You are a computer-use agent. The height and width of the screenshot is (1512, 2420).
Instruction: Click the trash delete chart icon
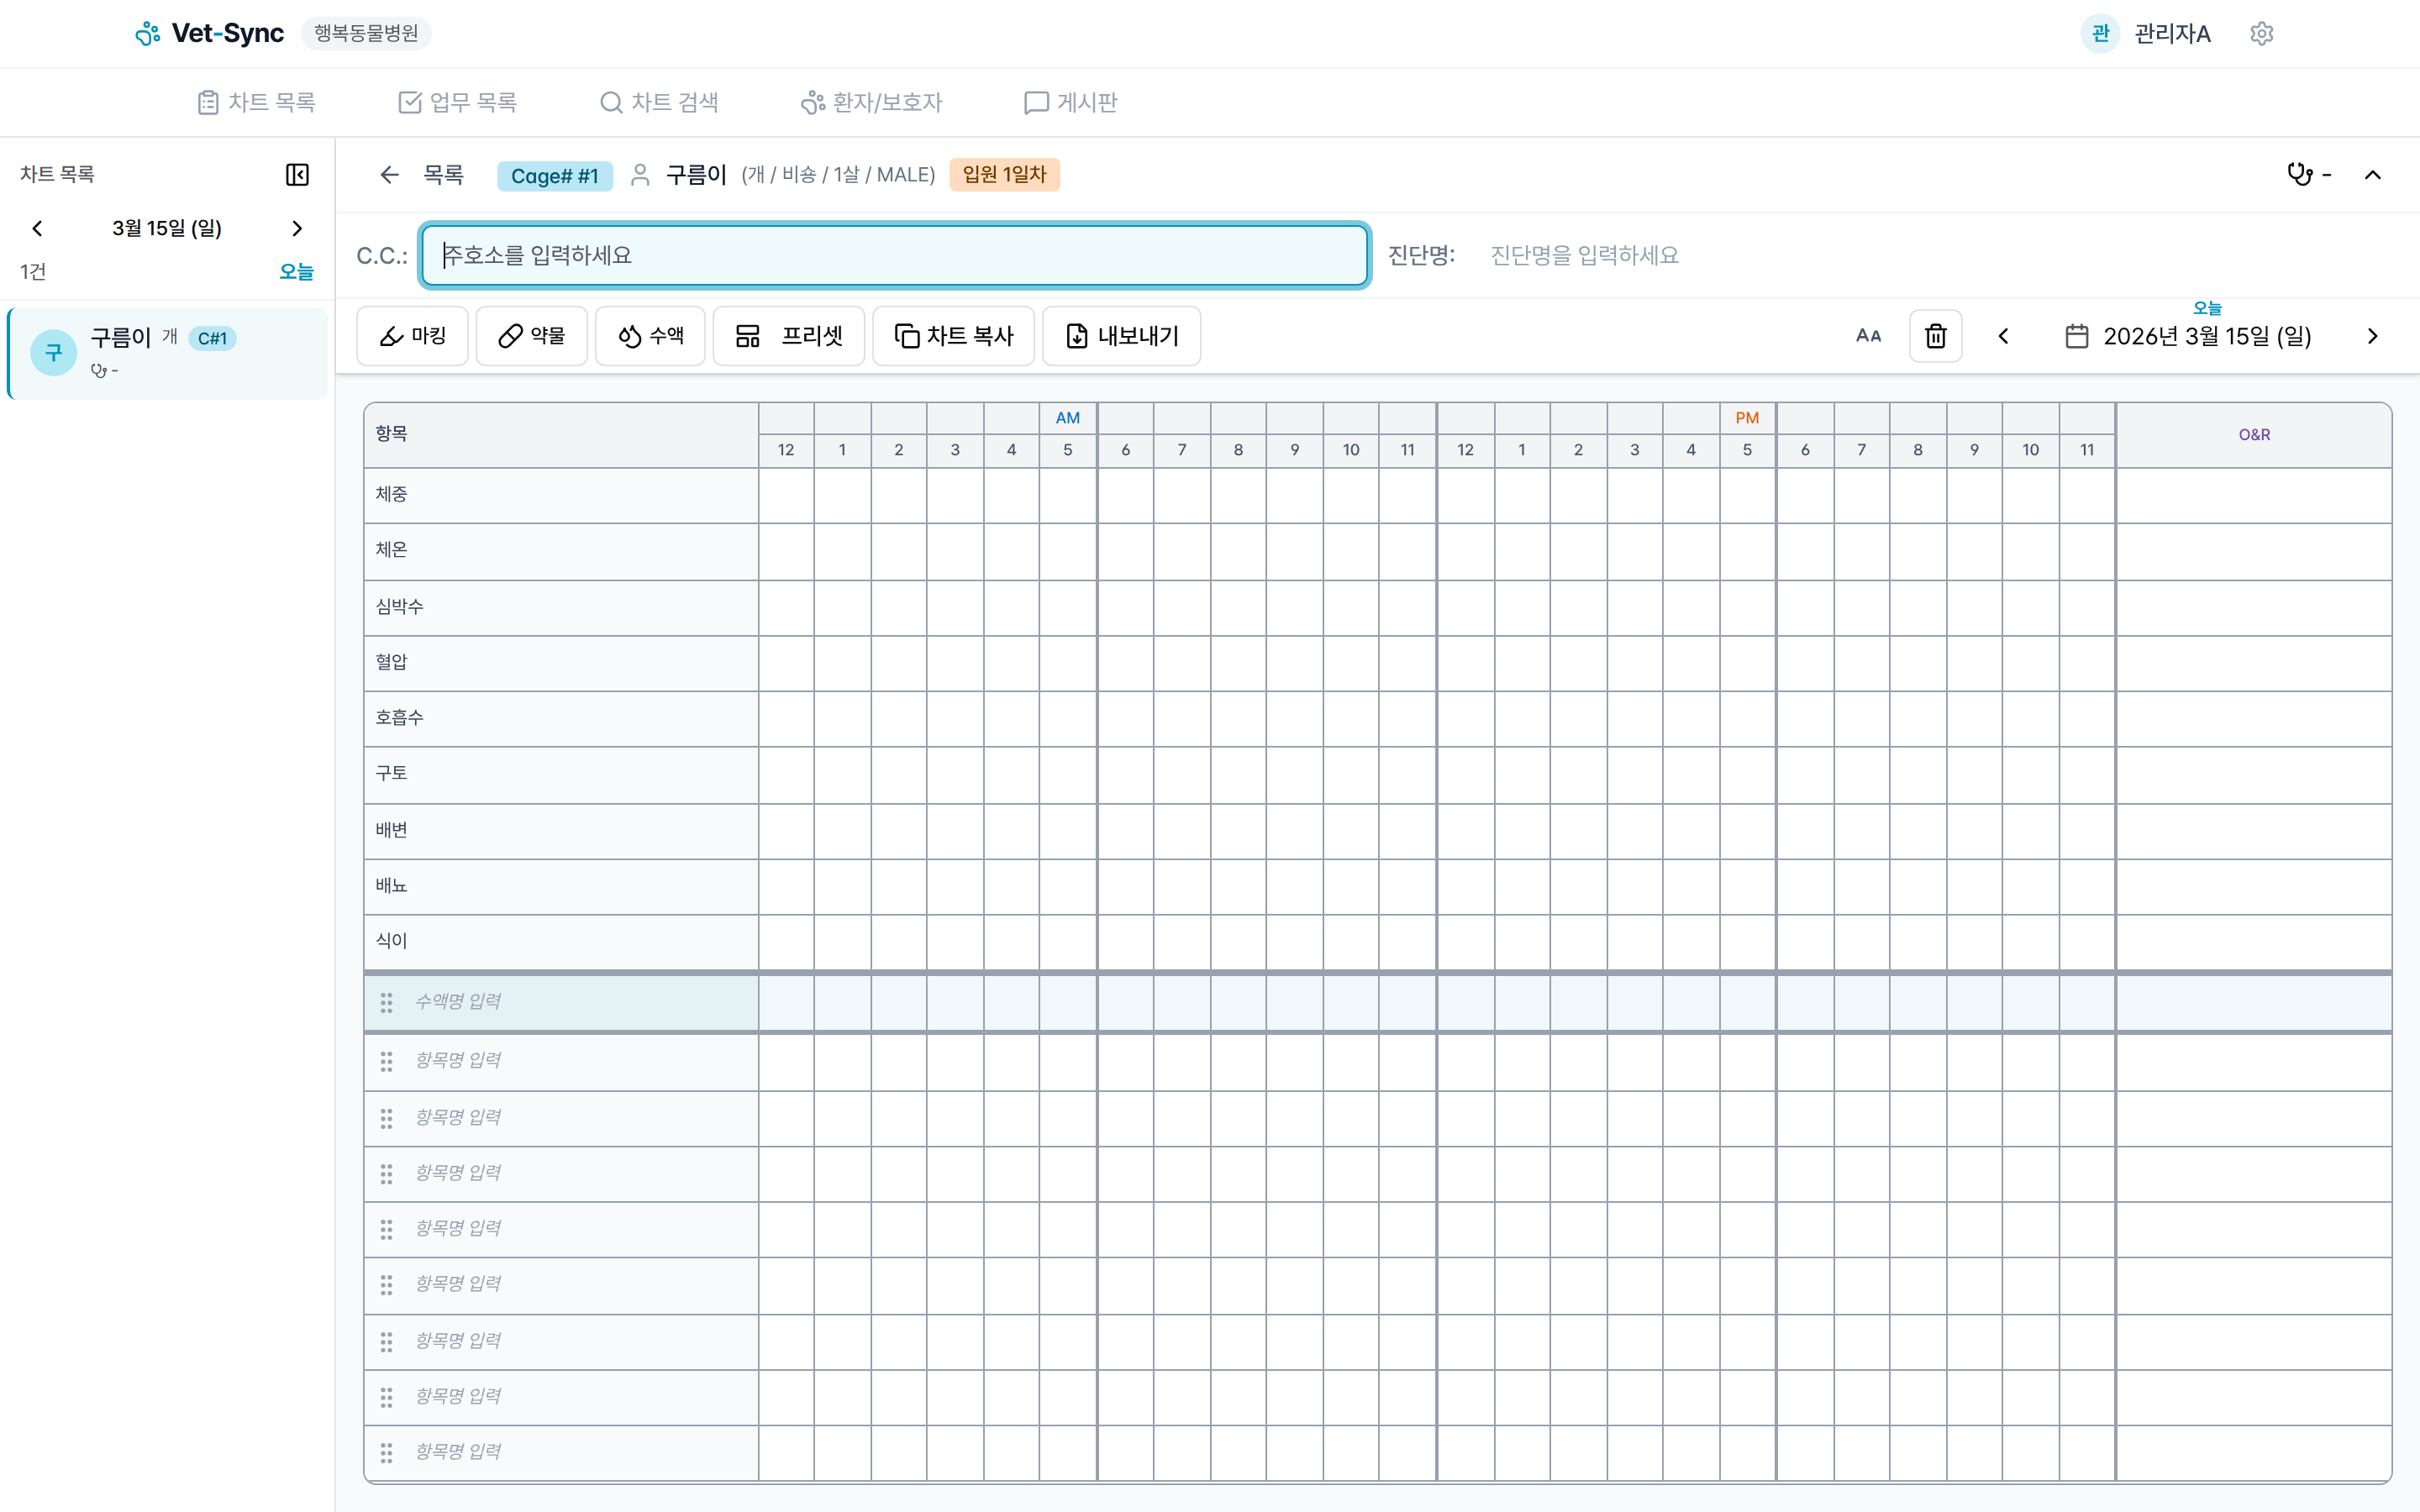click(1935, 336)
